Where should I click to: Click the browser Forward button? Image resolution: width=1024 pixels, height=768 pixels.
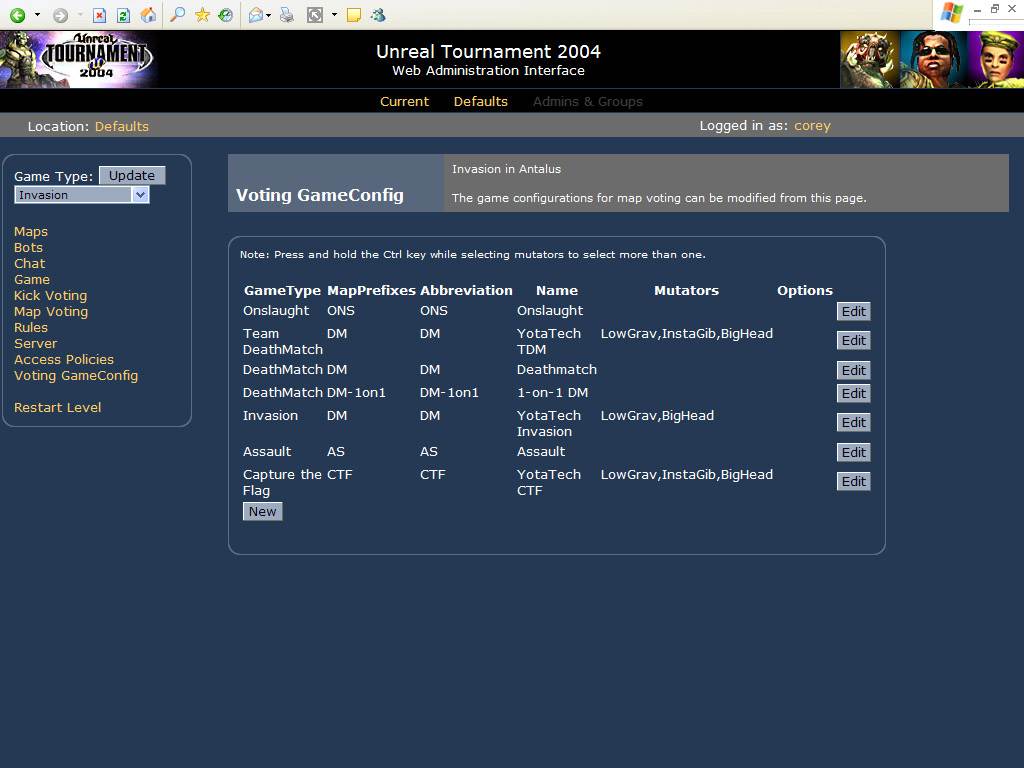tap(60, 15)
